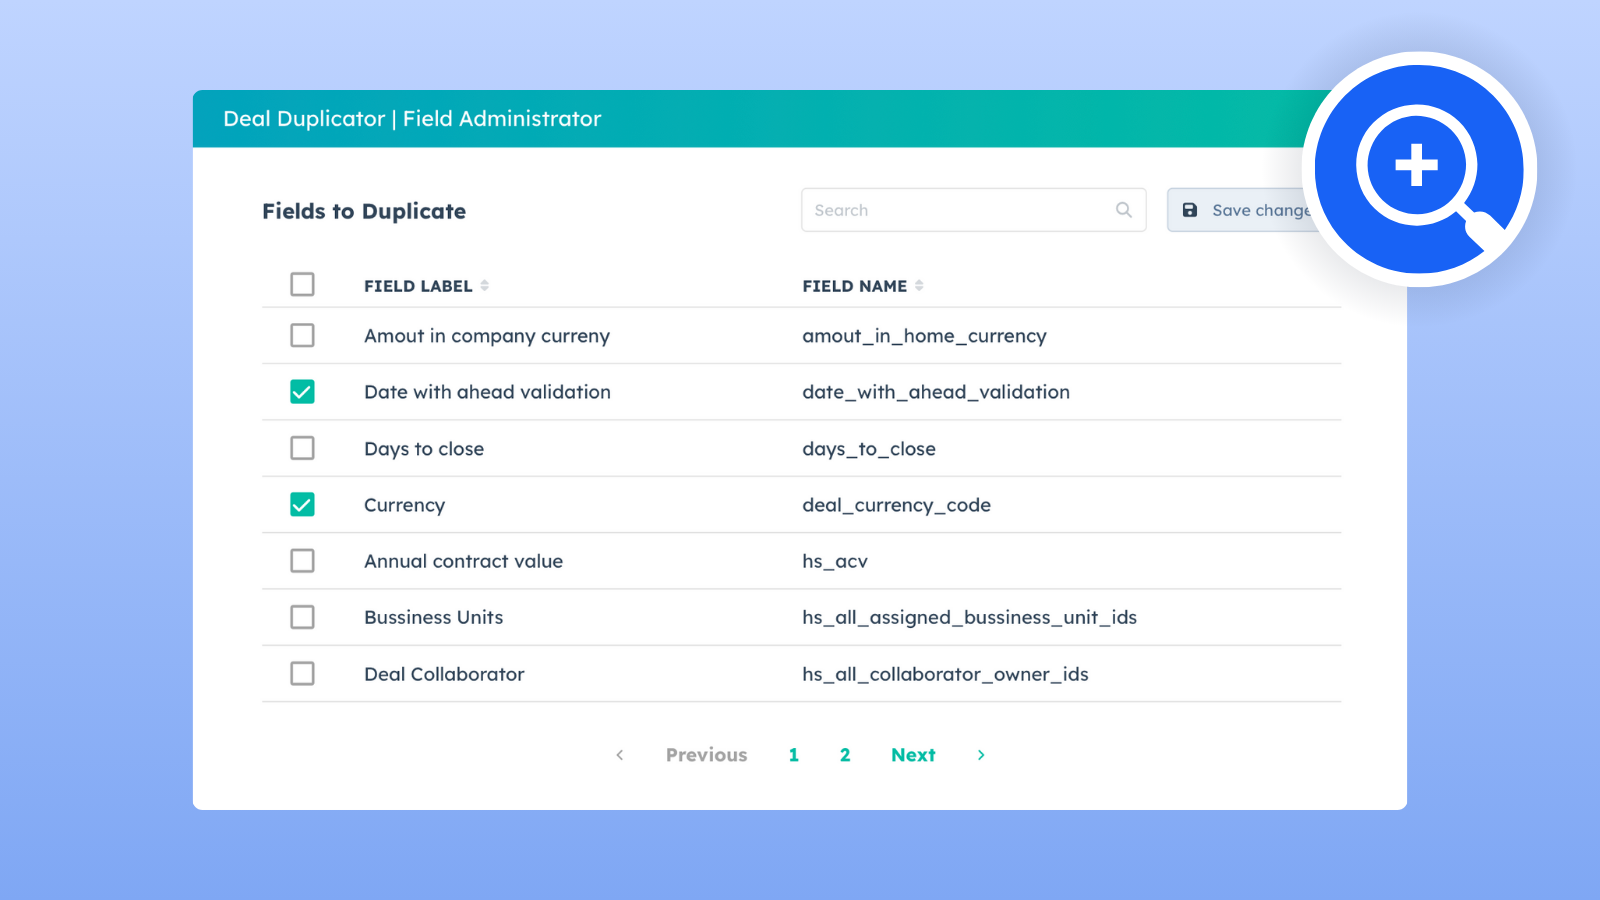Click the Next pagination link
This screenshot has width=1600, height=900.
pos(913,755)
